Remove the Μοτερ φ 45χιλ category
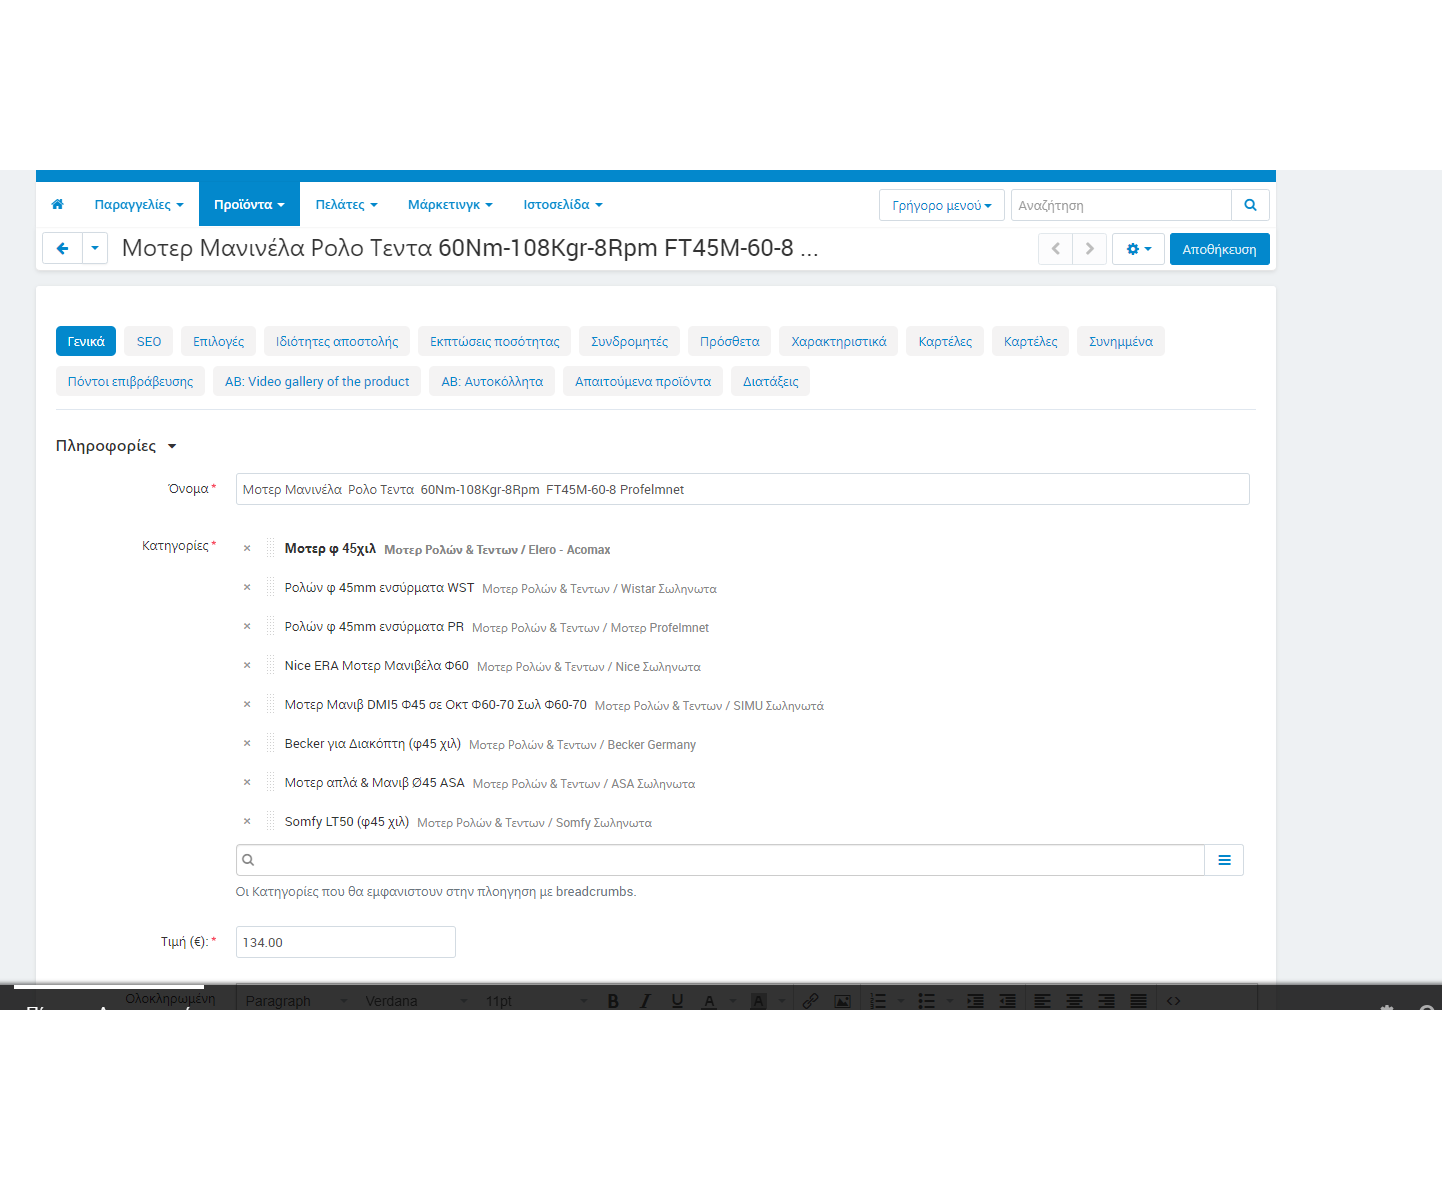1442x1180 pixels. coord(247,549)
